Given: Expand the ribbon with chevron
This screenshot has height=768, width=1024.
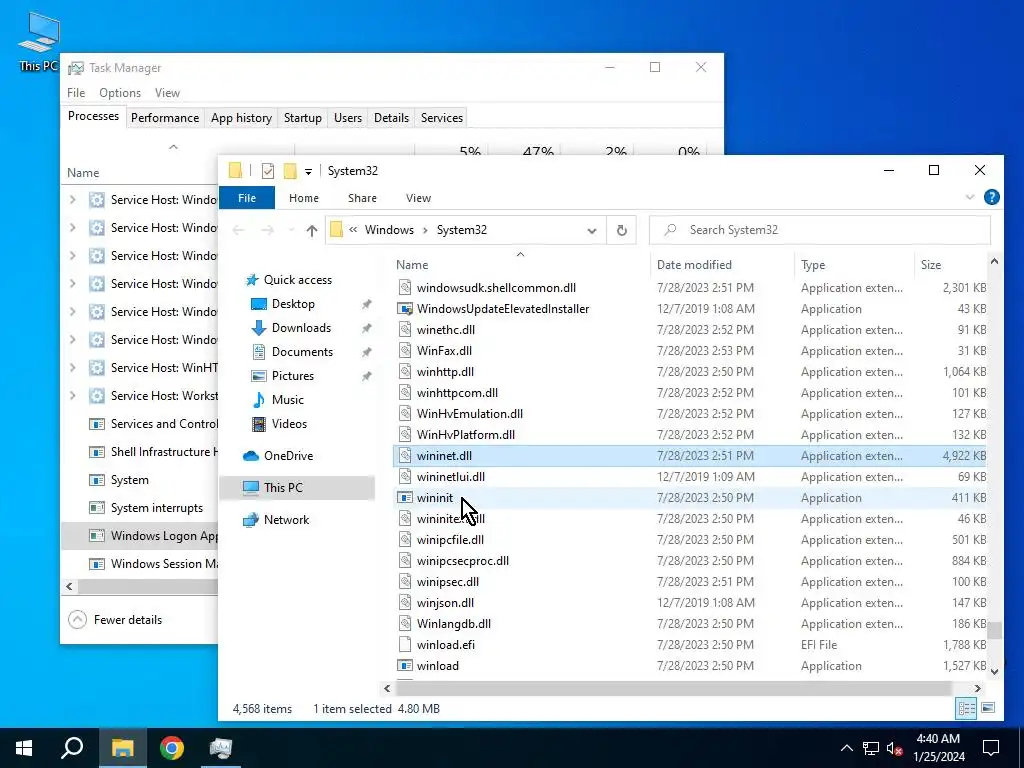Looking at the screenshot, I should pos(970,197).
